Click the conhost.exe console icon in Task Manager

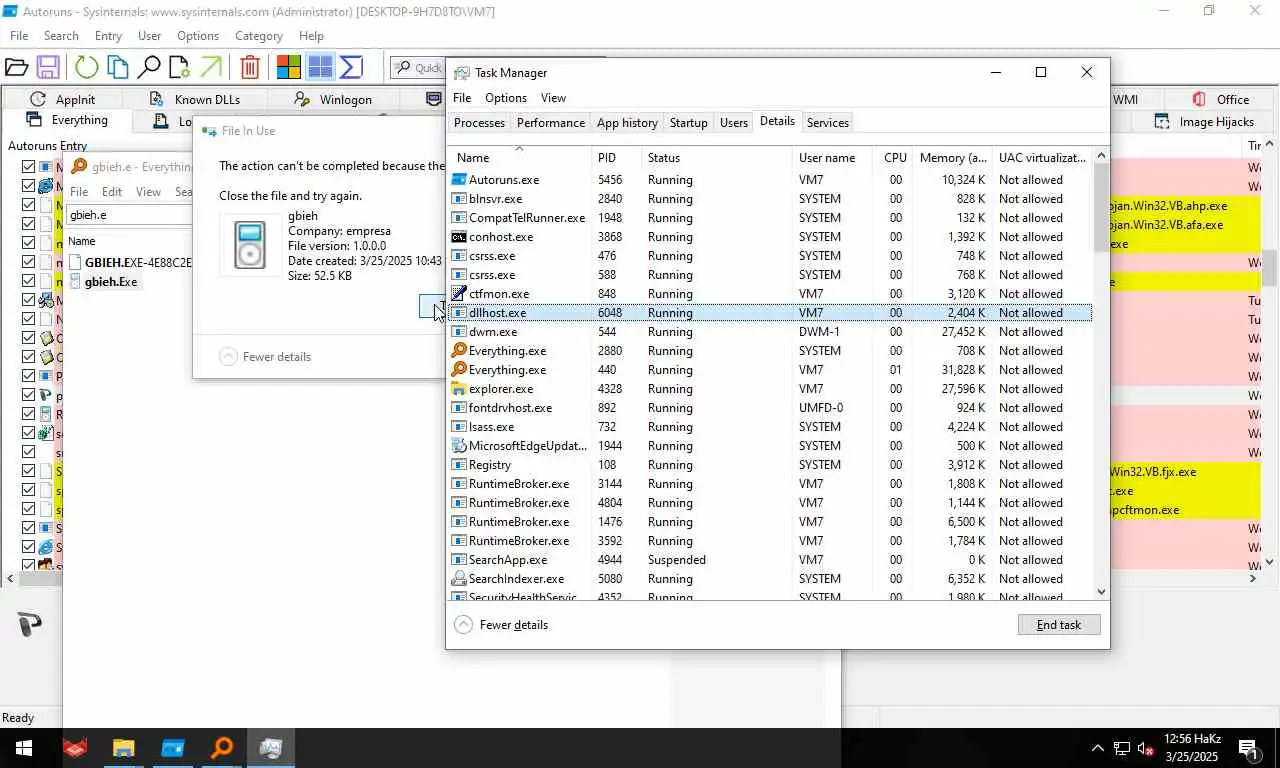point(459,237)
